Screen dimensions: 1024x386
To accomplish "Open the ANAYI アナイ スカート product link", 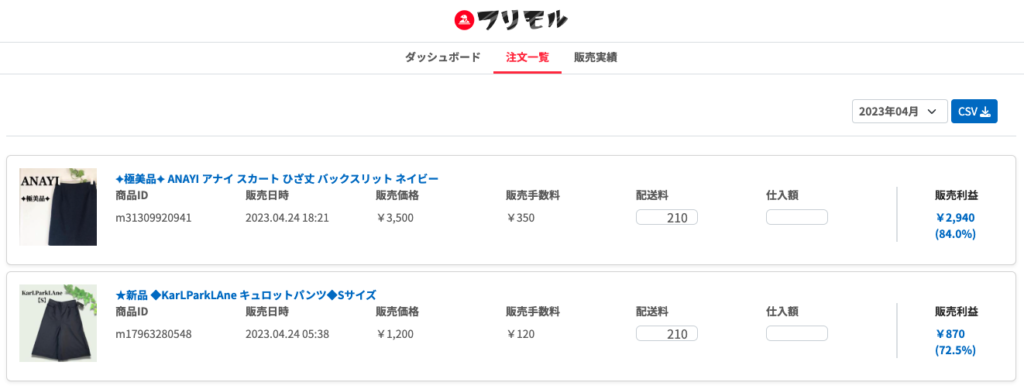I will point(277,179).
